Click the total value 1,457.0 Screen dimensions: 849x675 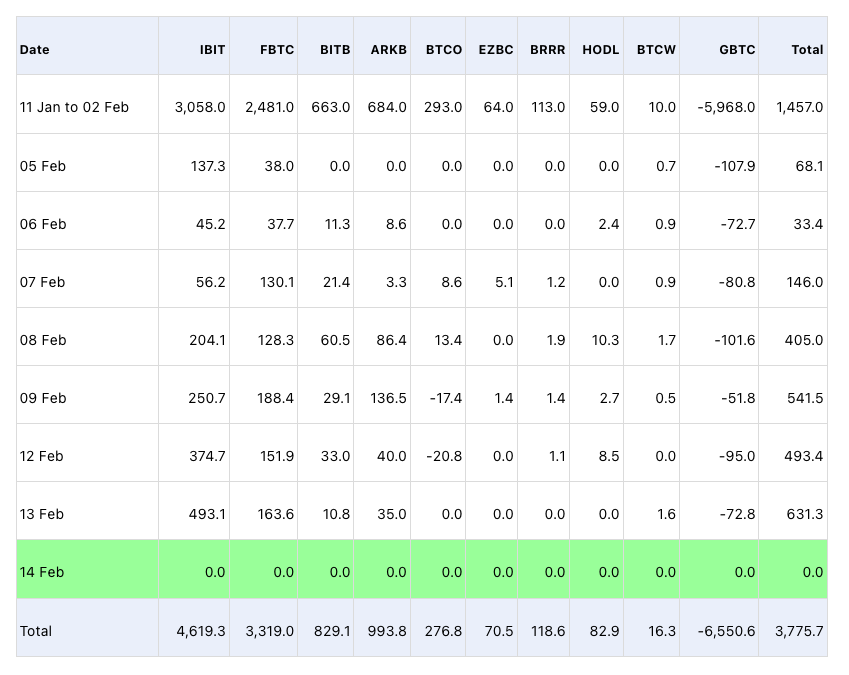click(x=799, y=107)
